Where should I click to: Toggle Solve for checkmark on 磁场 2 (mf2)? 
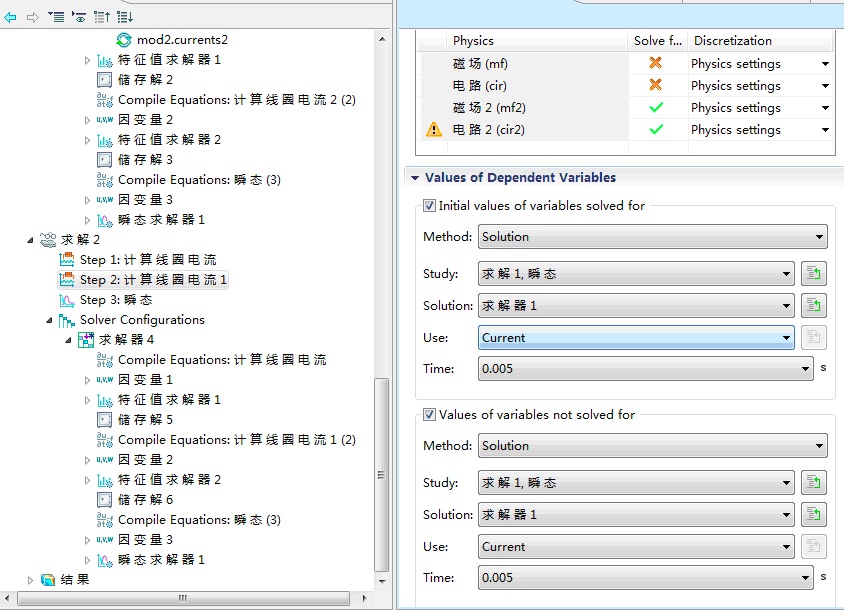tap(655, 108)
